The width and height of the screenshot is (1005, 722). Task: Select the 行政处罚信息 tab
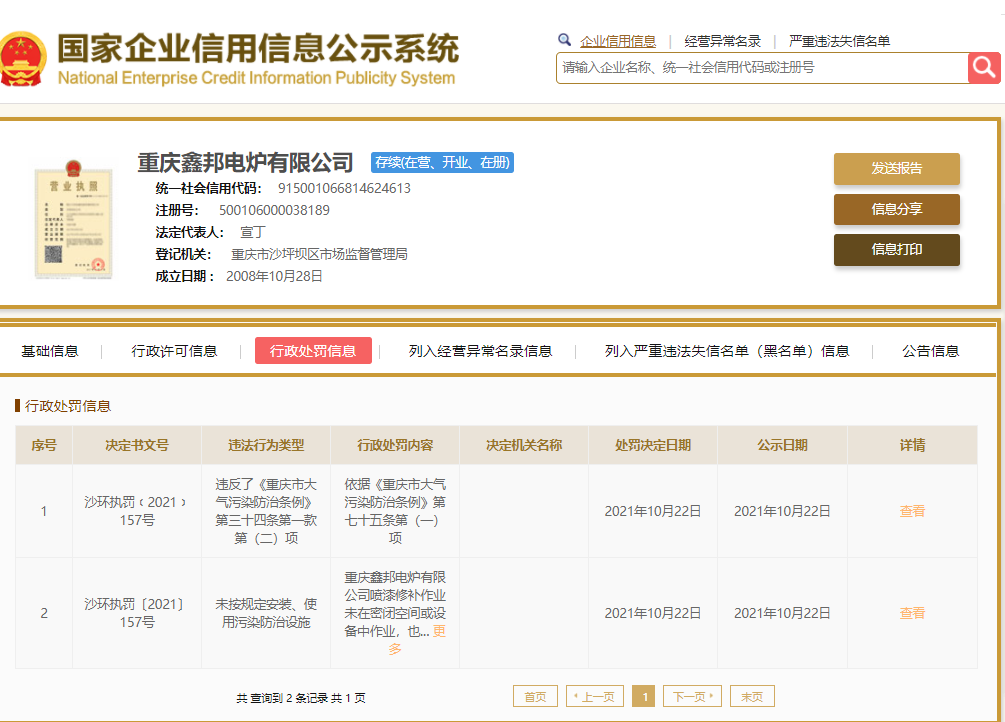pos(313,351)
